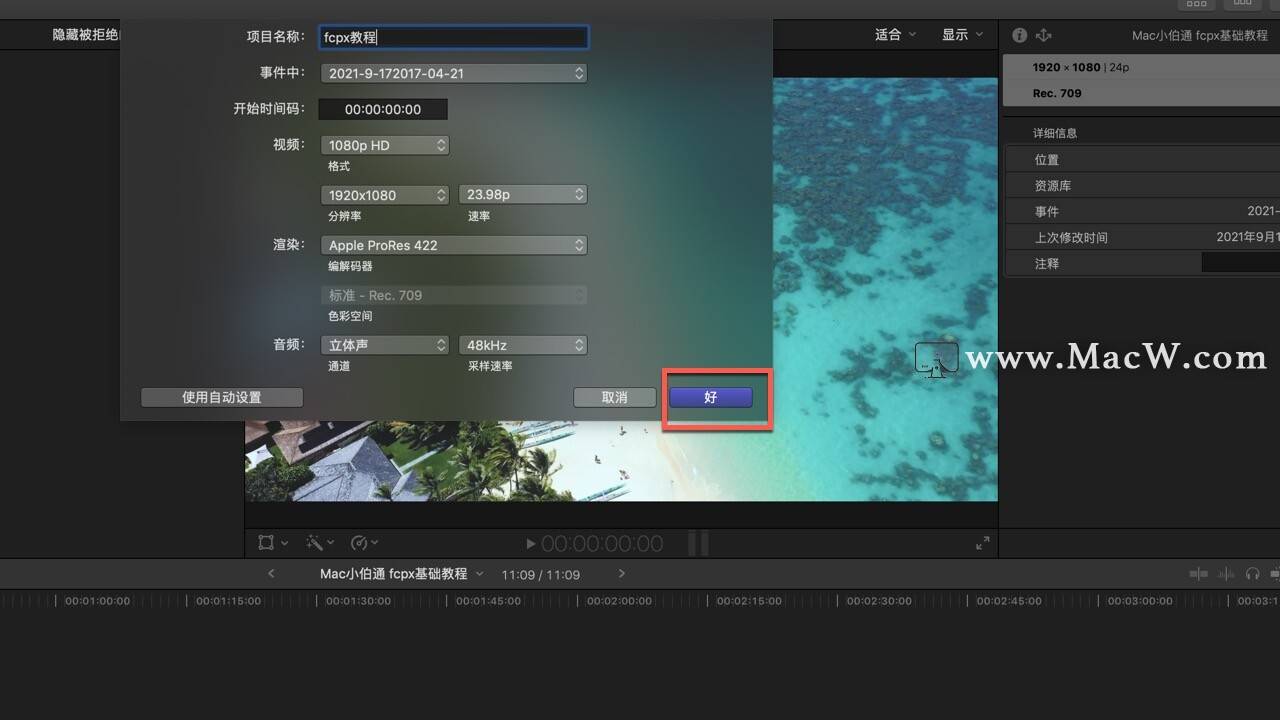The width and height of the screenshot is (1280, 720).
Task: Expand the 1080p HD video format dropdown
Action: [x=385, y=145]
